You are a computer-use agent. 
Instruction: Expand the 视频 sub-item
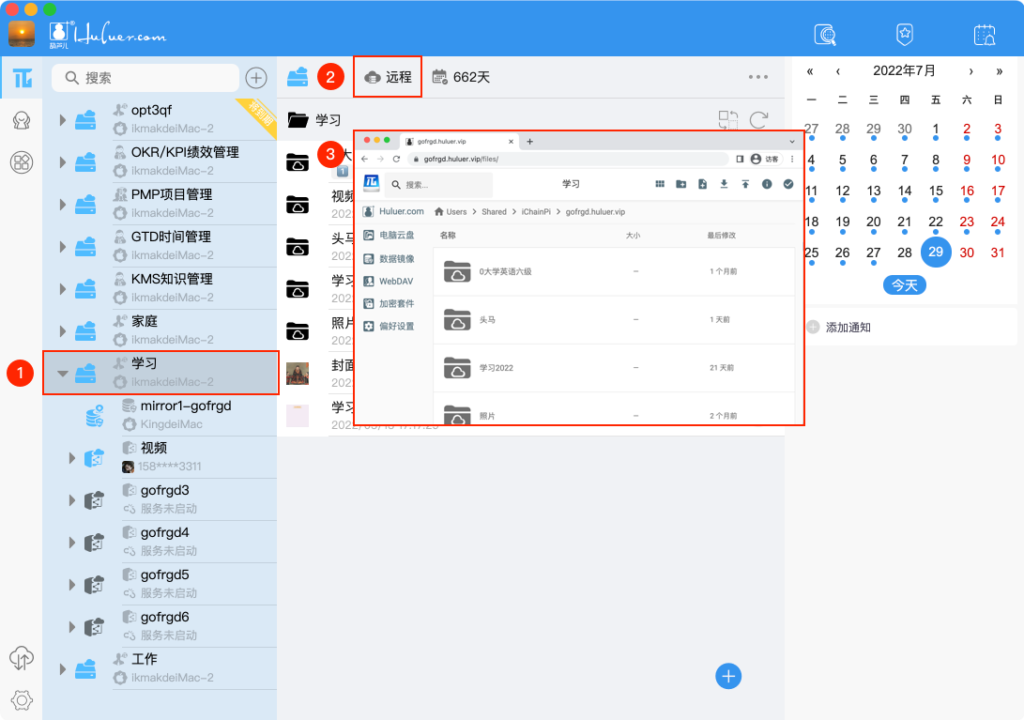(x=72, y=458)
